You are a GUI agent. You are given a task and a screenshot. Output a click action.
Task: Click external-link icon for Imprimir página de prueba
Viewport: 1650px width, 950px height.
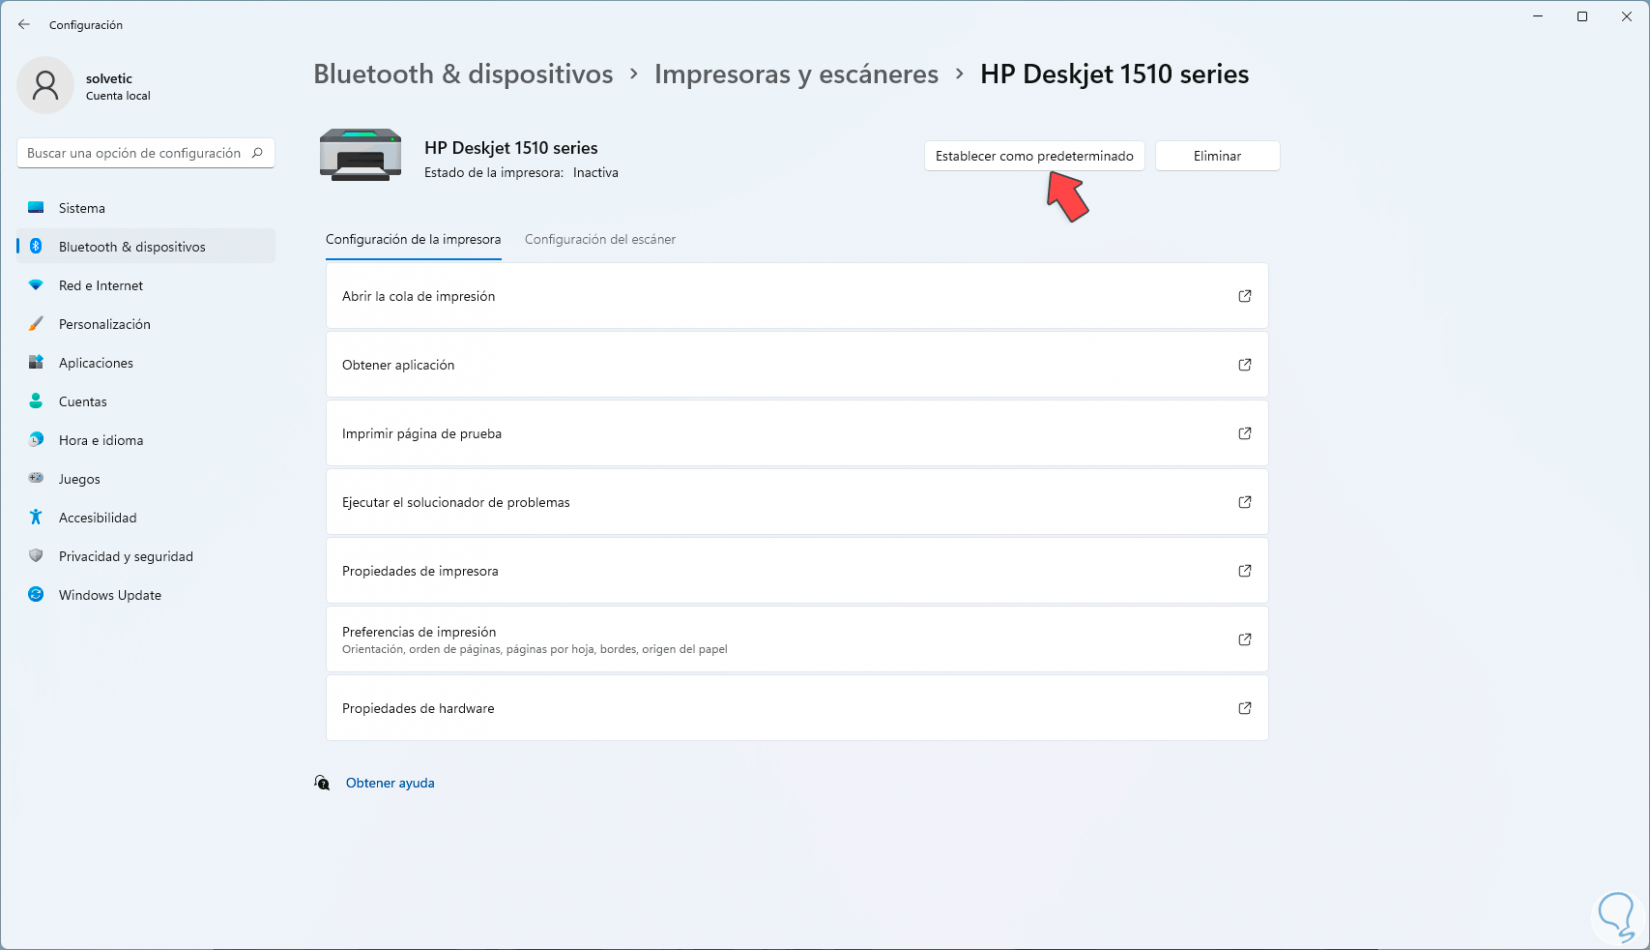coord(1245,434)
